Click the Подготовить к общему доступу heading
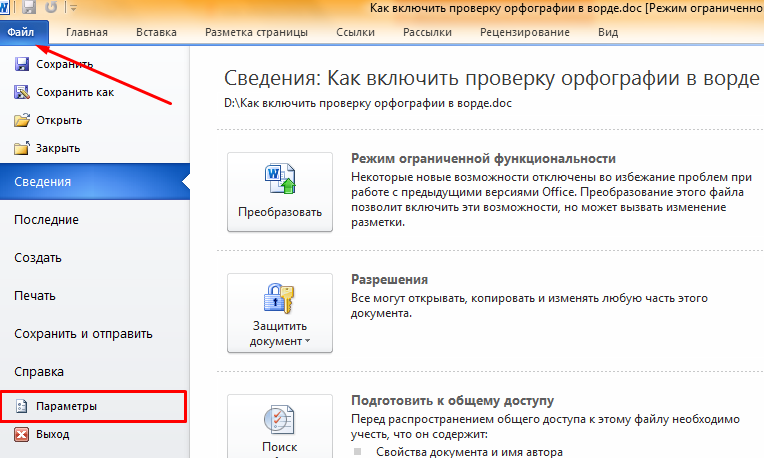The width and height of the screenshot is (764, 458). coord(453,401)
